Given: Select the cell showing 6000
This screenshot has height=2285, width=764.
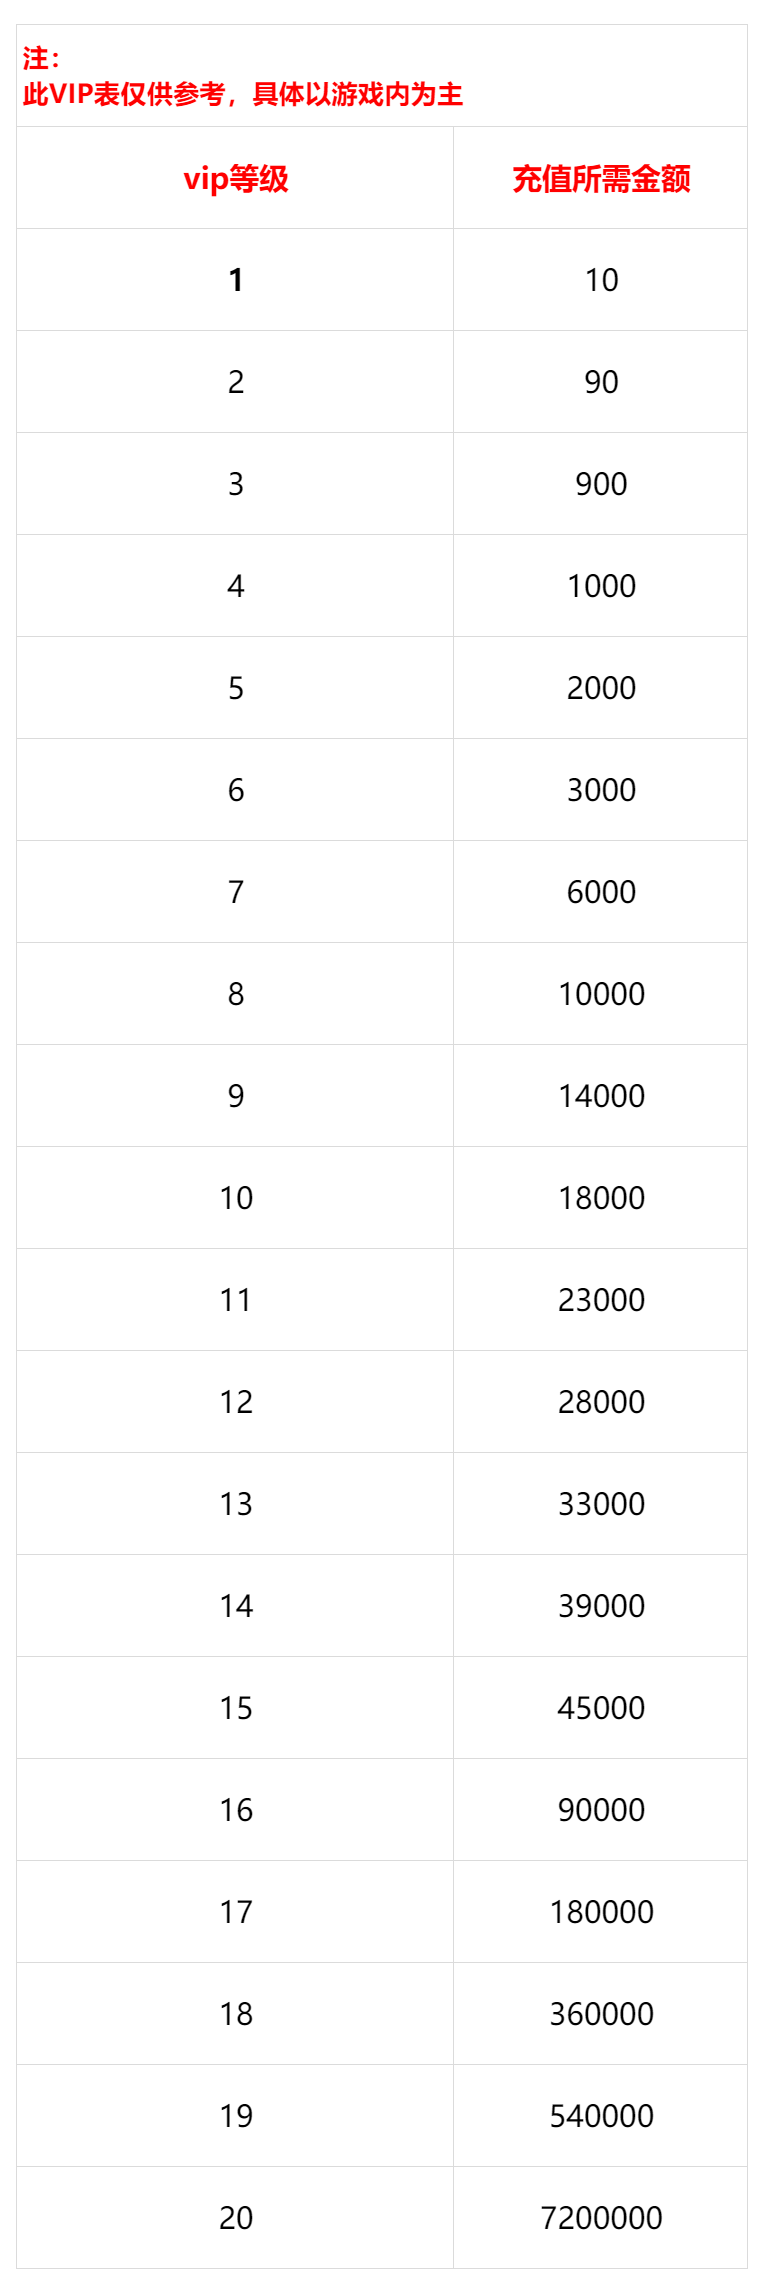Looking at the screenshot, I should pyautogui.click(x=601, y=892).
